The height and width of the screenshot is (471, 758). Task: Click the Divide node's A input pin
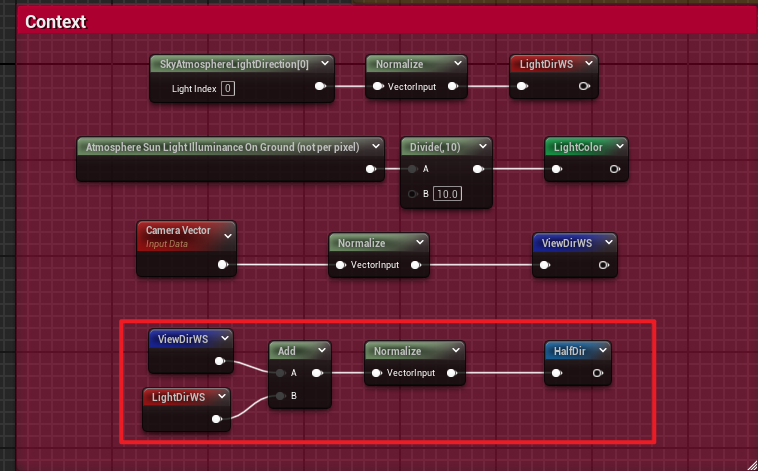pyautogui.click(x=413, y=169)
